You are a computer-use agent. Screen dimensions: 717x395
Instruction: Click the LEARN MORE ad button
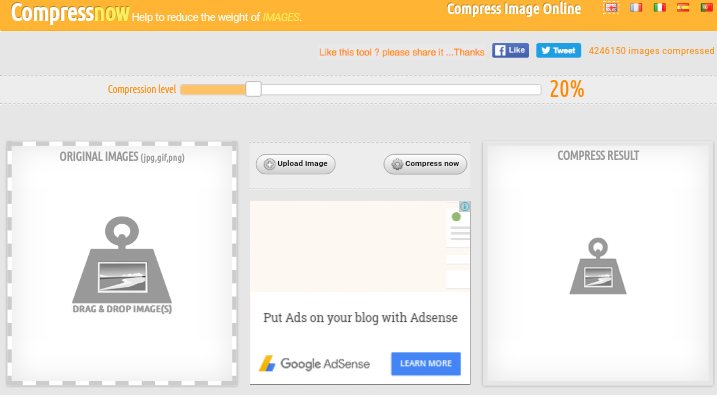(x=426, y=363)
